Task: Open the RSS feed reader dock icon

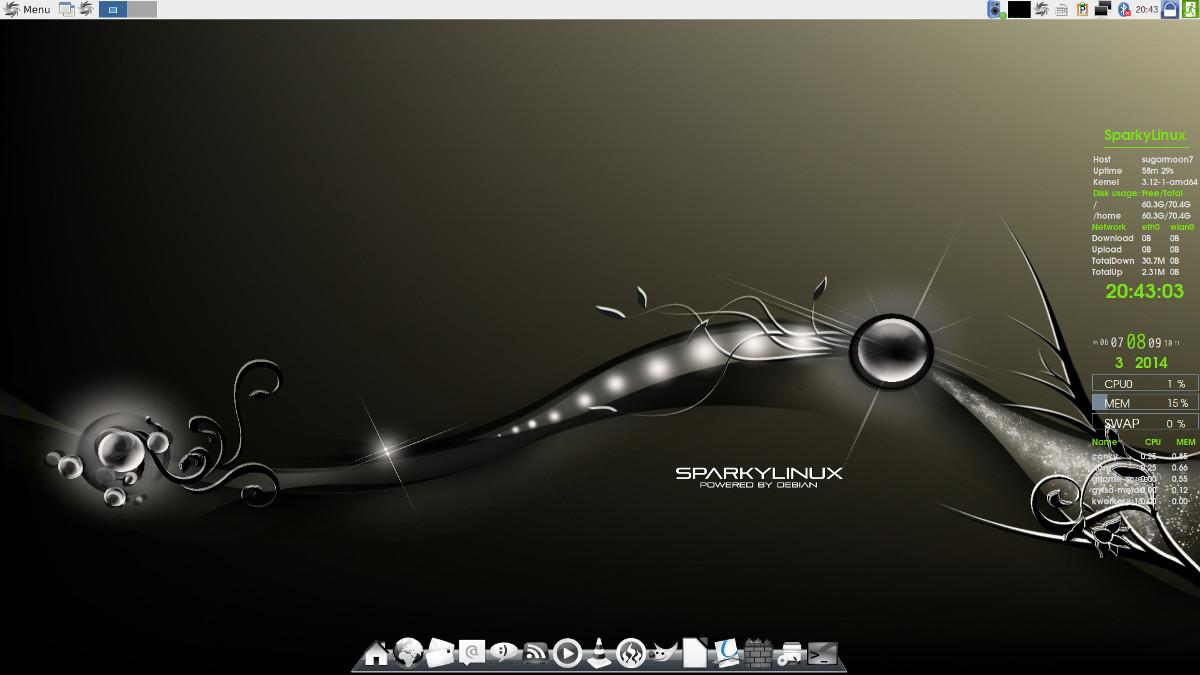Action: [535, 654]
